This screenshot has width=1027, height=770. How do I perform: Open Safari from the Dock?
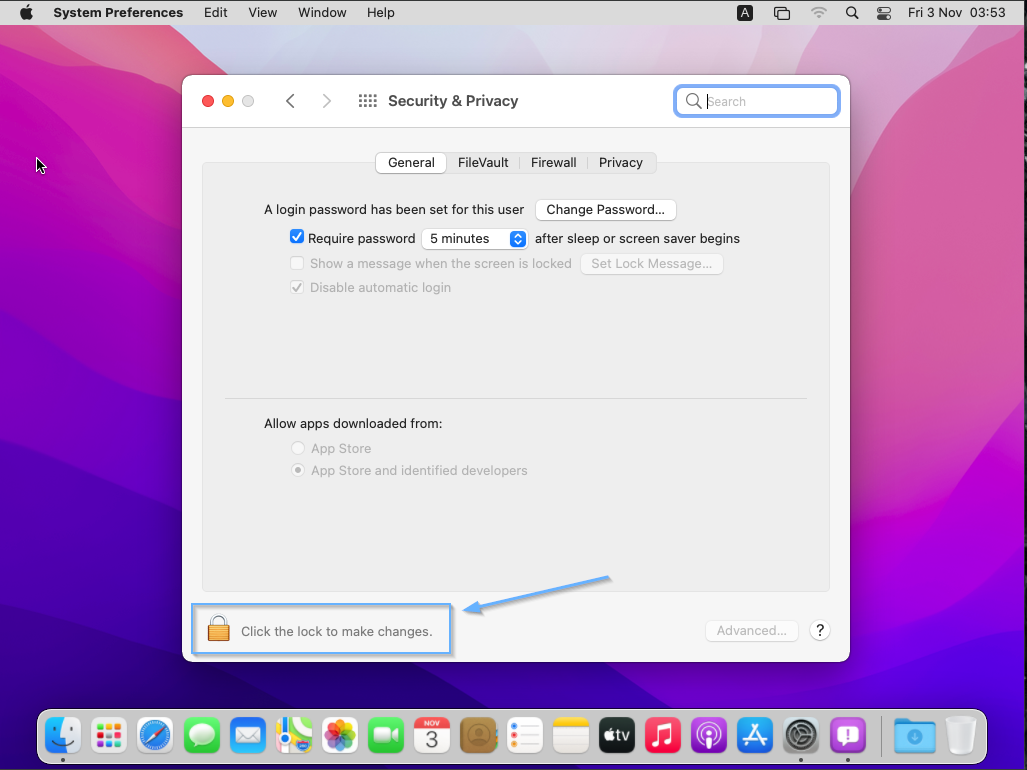pos(156,737)
